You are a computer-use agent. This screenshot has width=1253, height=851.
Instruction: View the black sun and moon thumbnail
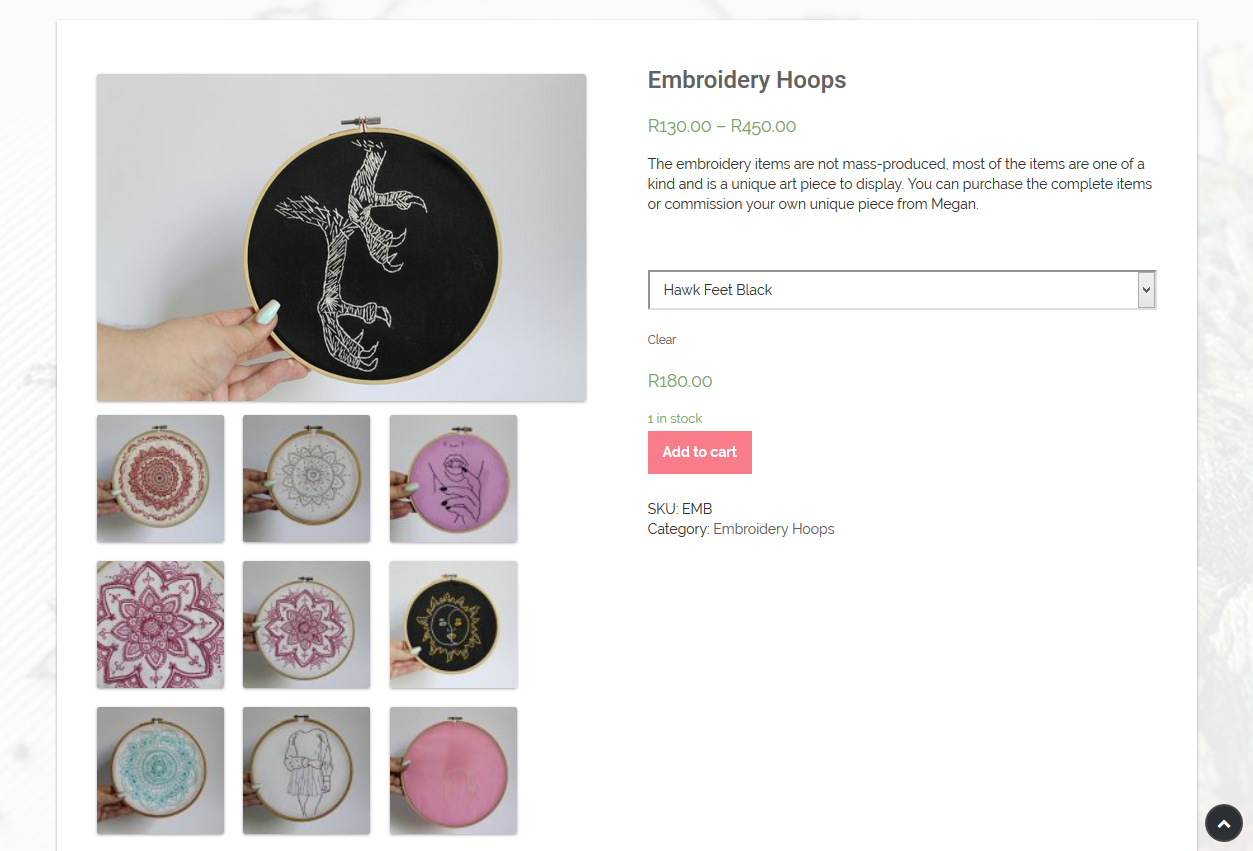(453, 625)
